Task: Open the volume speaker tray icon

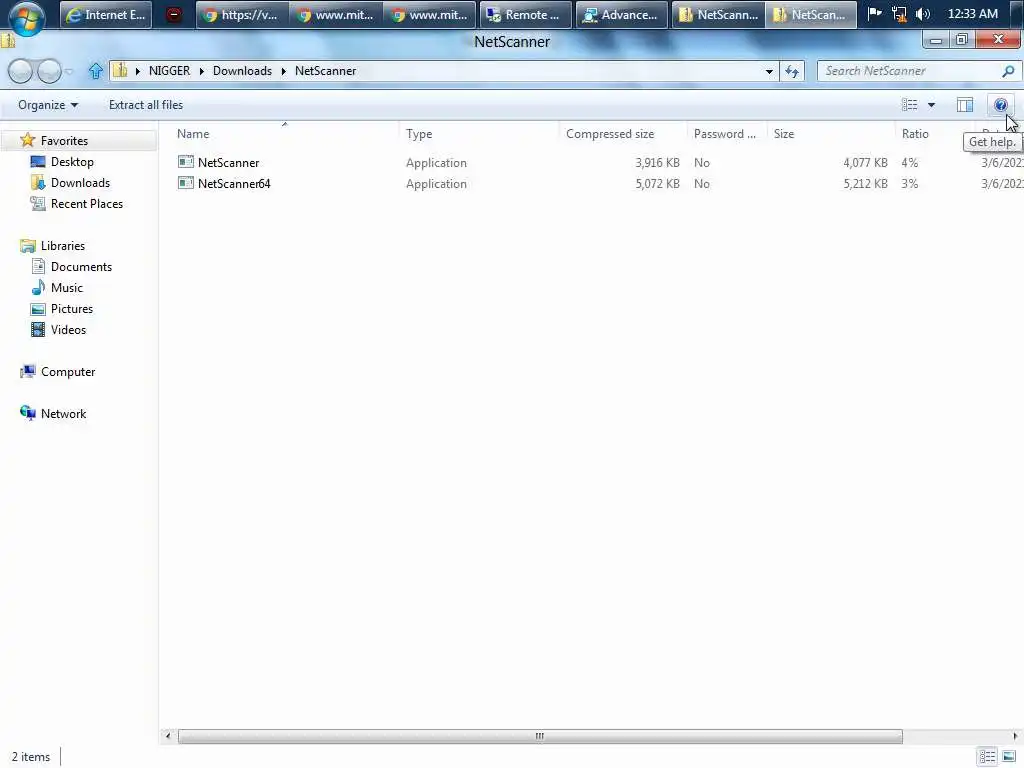Action: click(x=923, y=14)
